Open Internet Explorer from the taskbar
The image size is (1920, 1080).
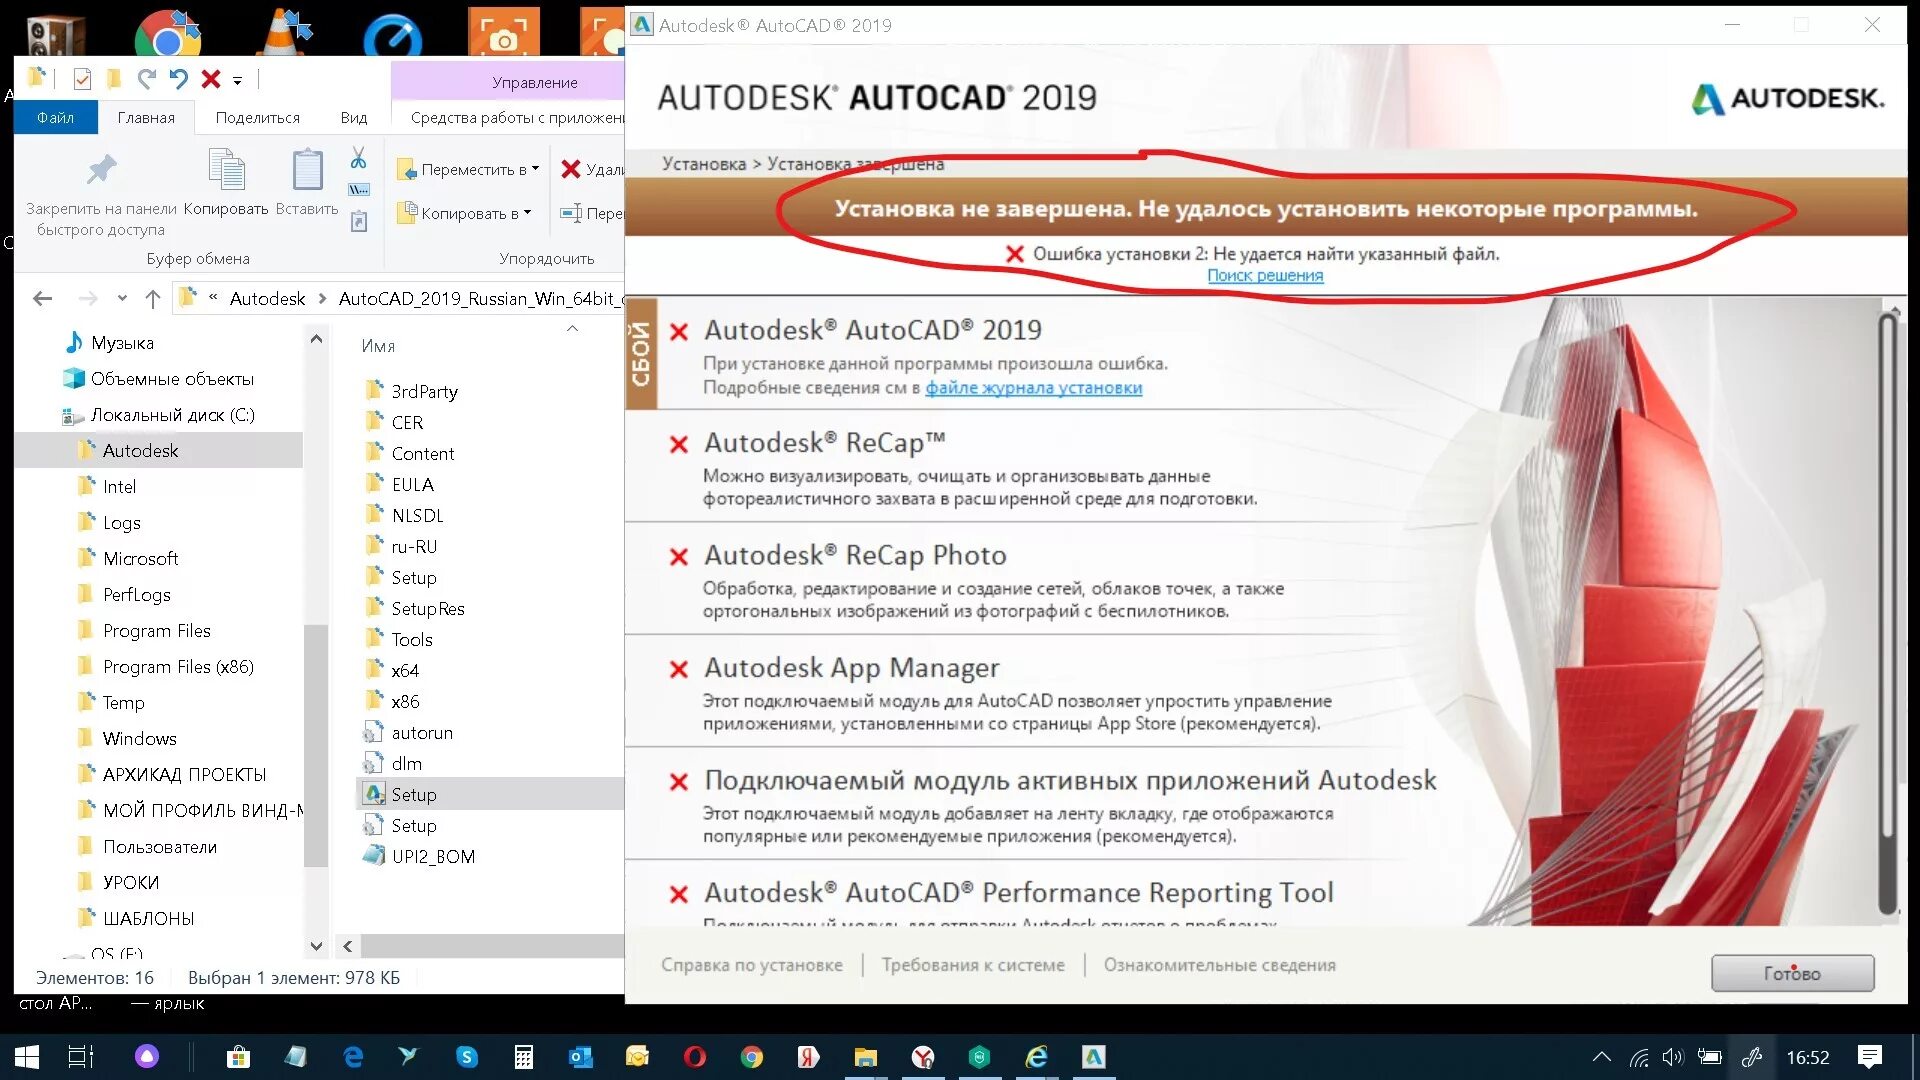click(1037, 1057)
